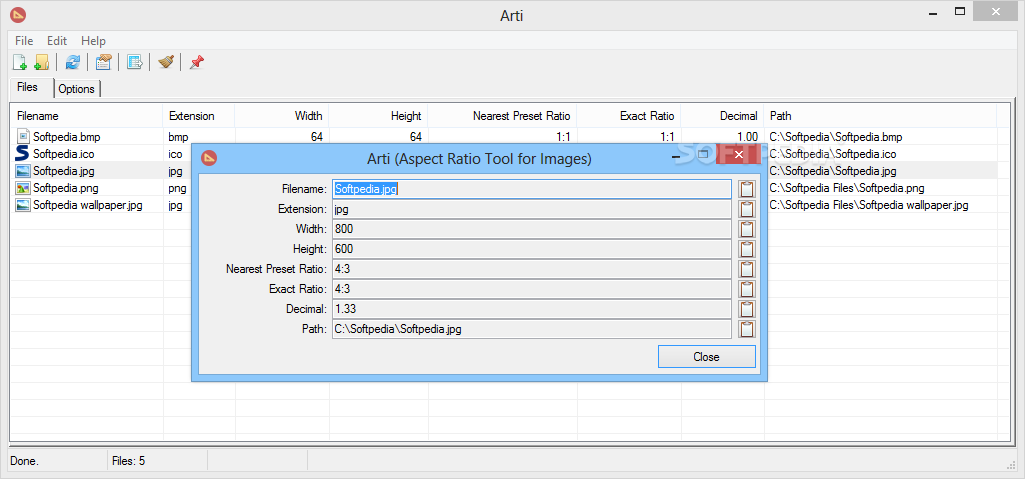The height and width of the screenshot is (479, 1025).
Task: Copy the Decimal value with its clipboard icon
Action: click(747, 309)
